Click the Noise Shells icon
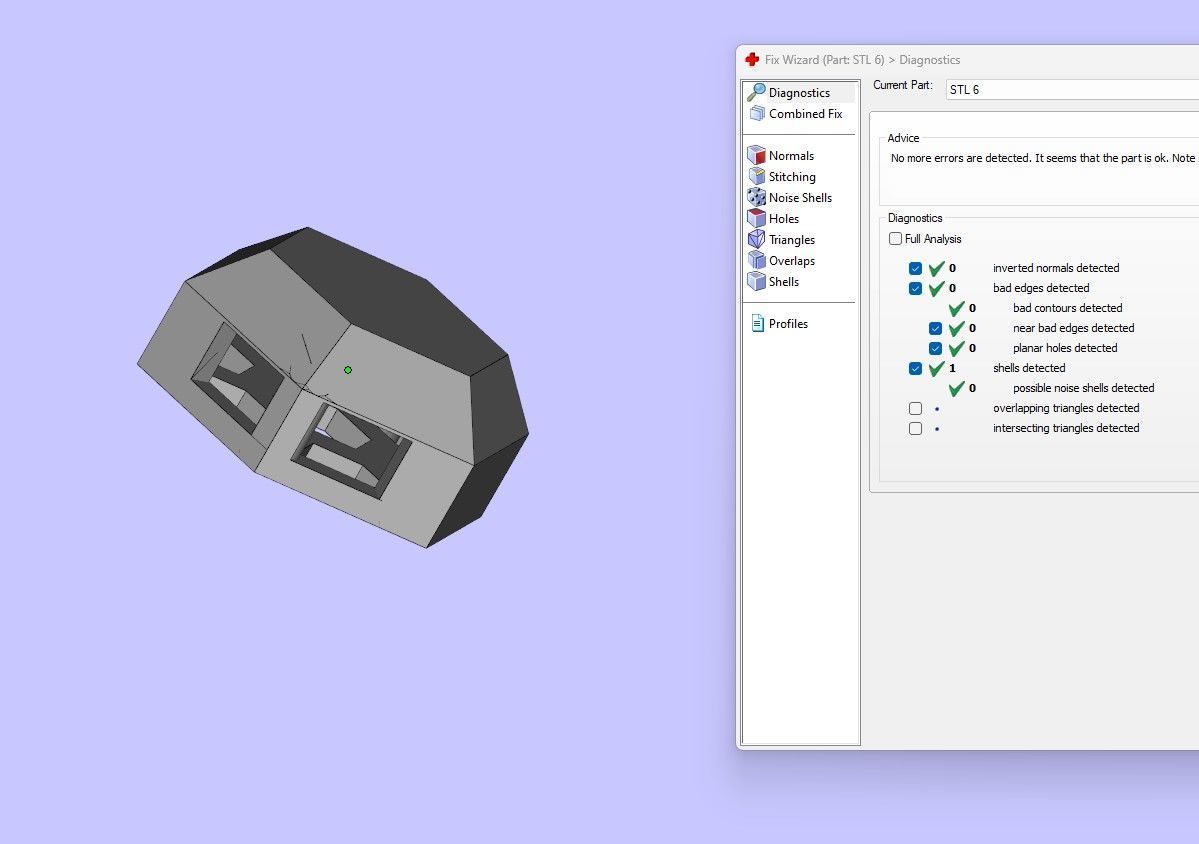 (x=756, y=197)
